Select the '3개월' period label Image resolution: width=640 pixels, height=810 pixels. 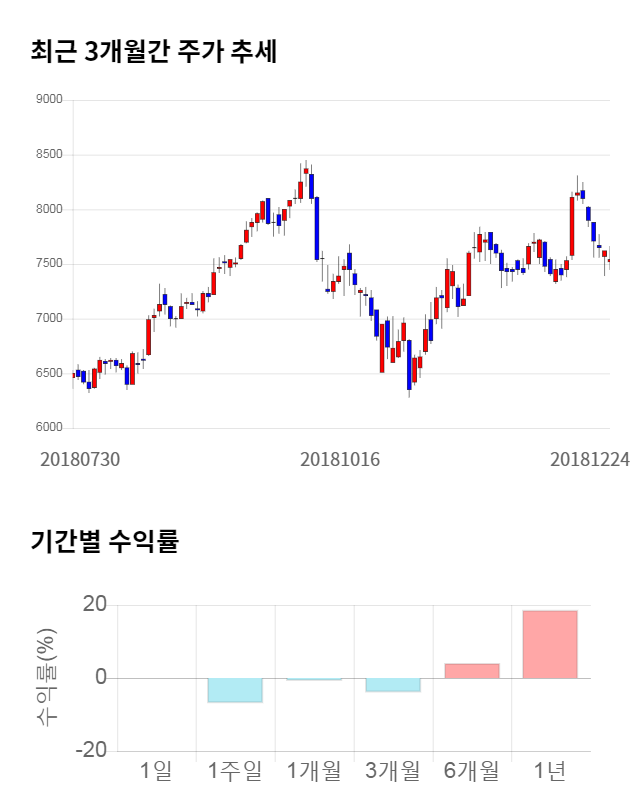[x=392, y=771]
